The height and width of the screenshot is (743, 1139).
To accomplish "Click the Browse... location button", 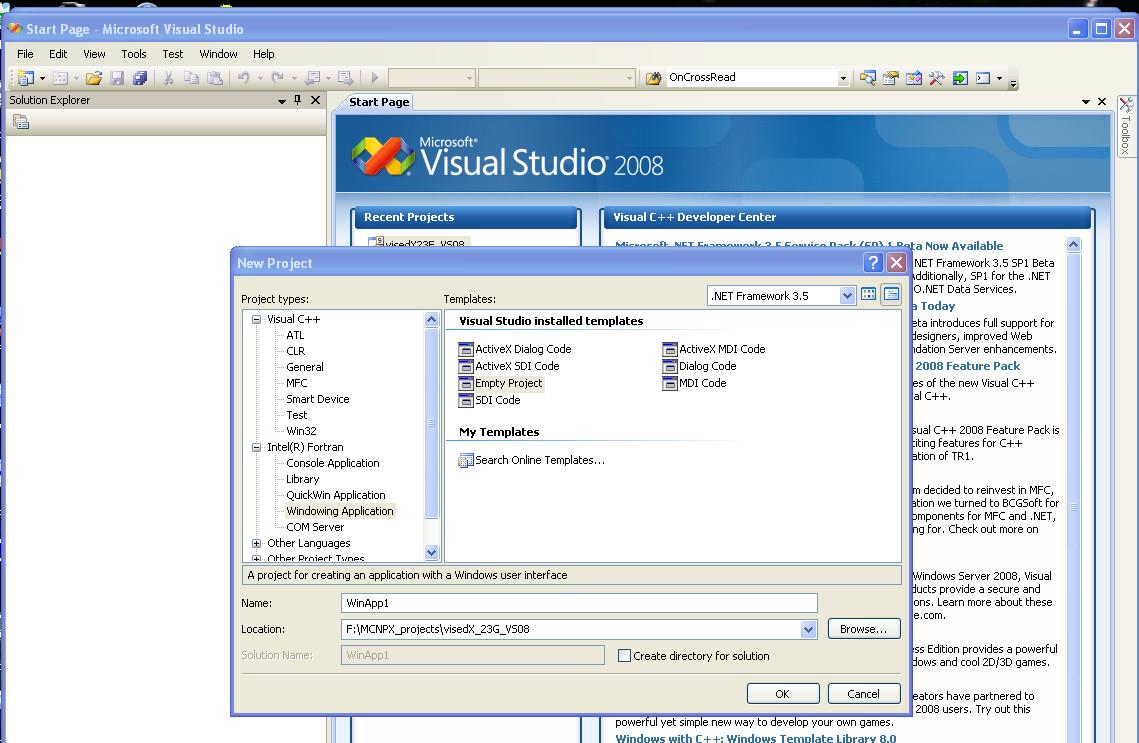I will tap(864, 629).
